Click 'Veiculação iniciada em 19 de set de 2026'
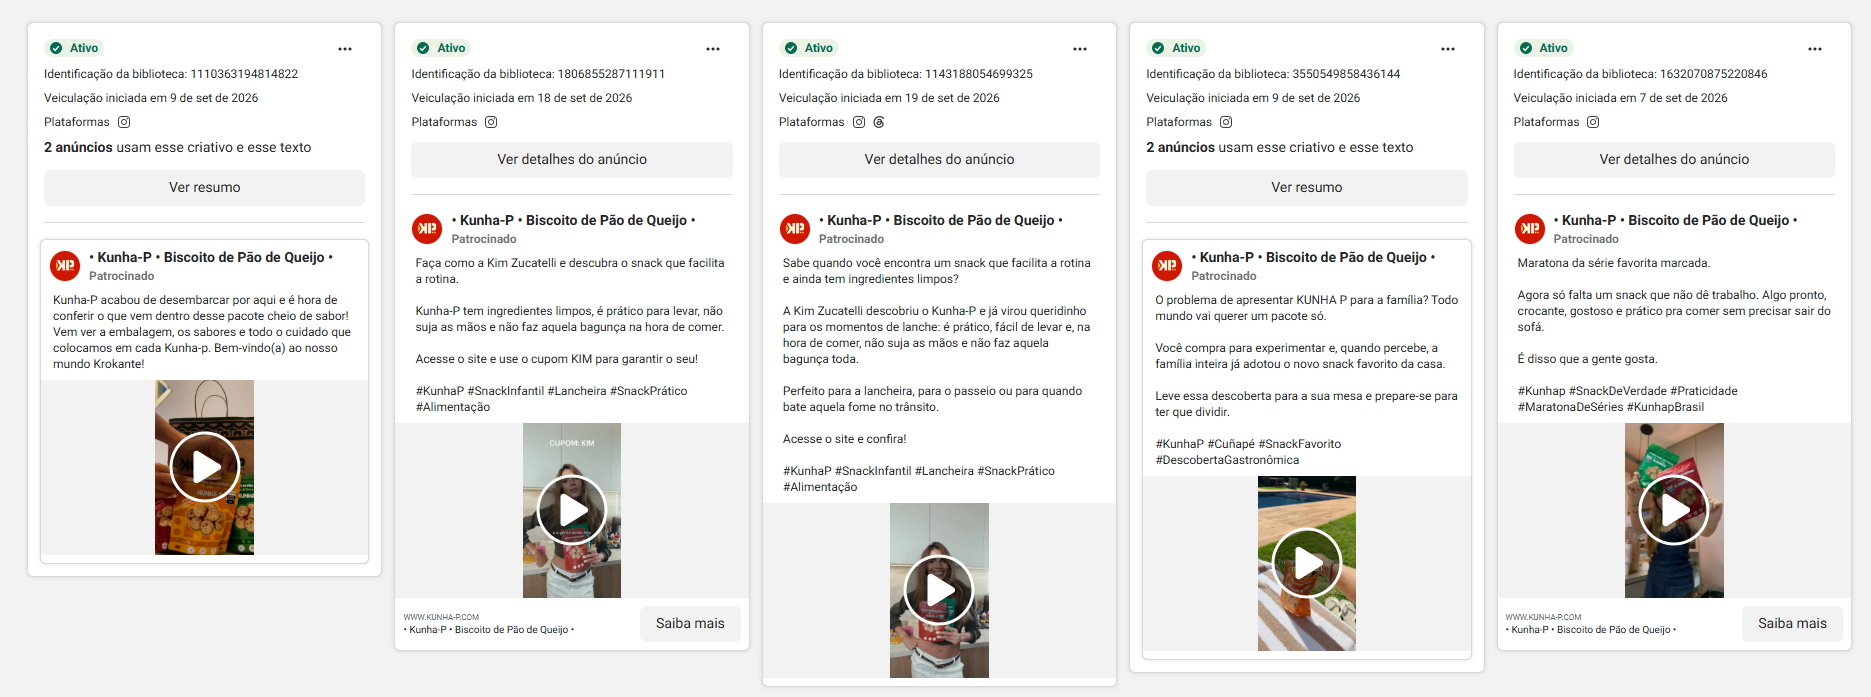Viewport: 1871px width, 697px height. 889,98
